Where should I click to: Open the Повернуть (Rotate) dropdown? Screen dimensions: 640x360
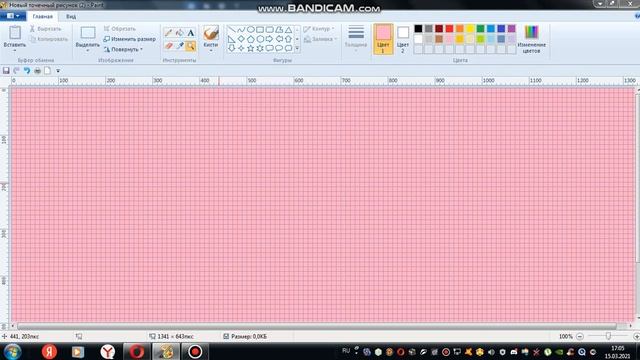point(123,49)
